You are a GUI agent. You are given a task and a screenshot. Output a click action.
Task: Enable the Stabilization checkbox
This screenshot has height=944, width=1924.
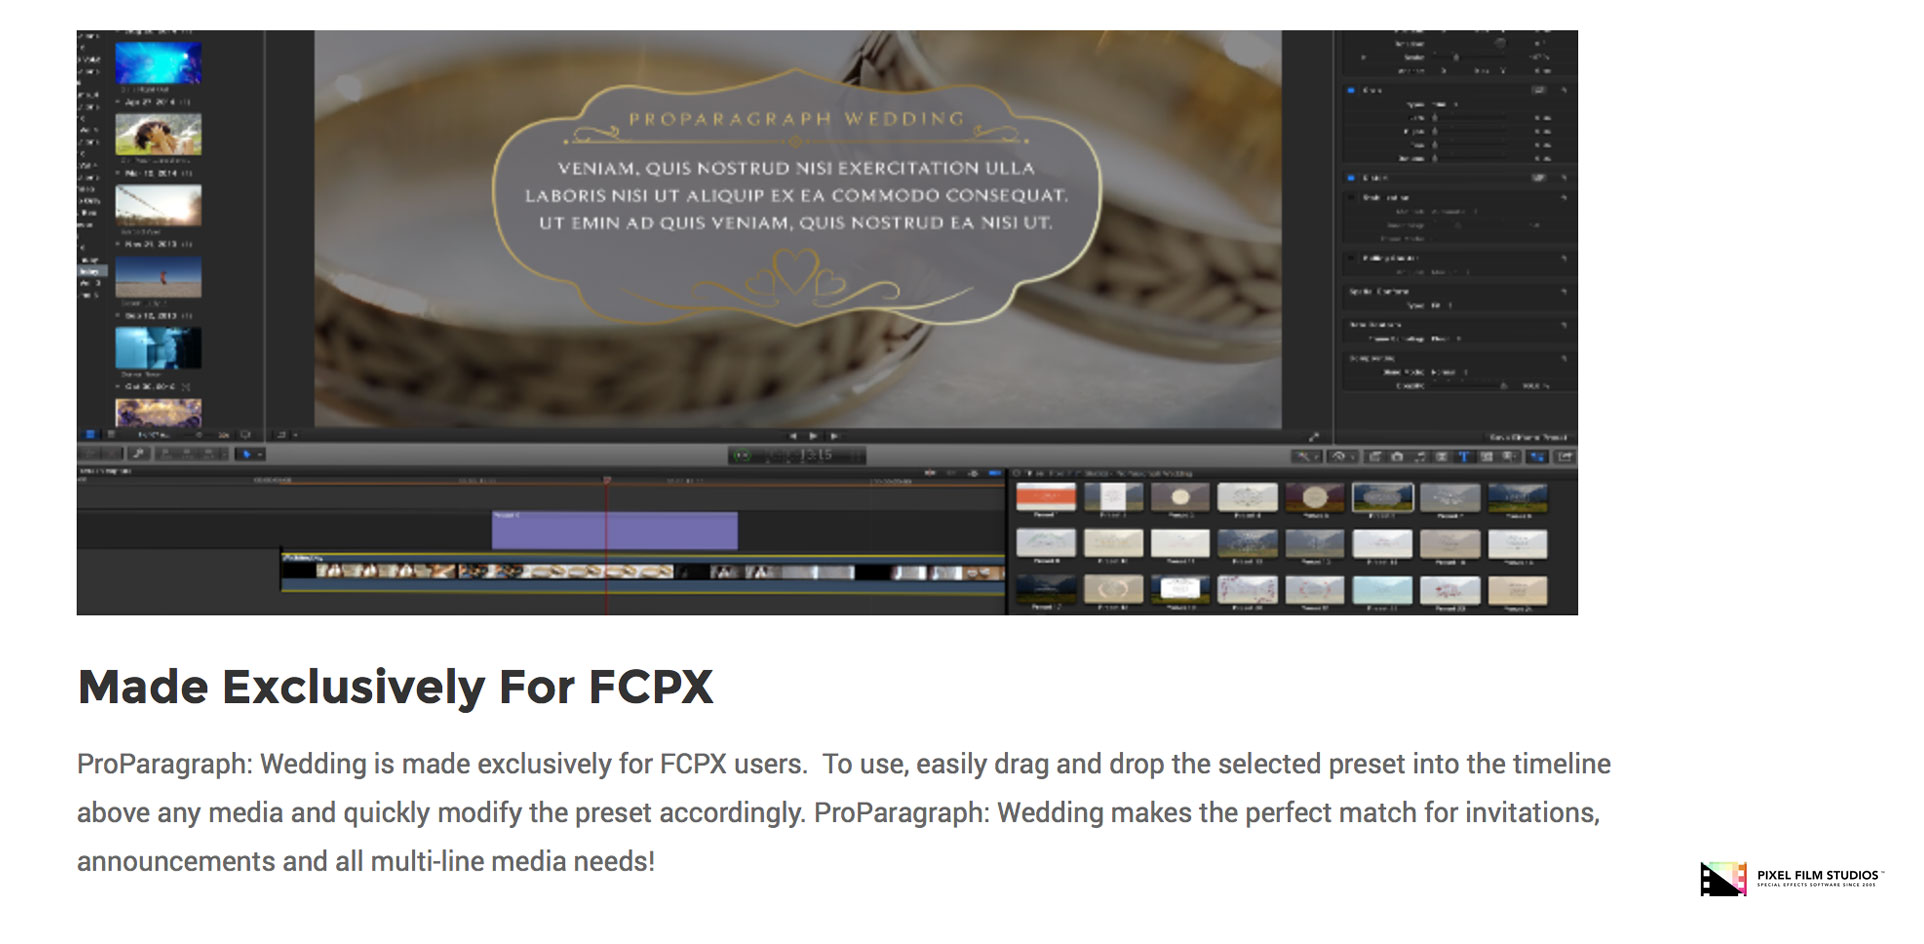point(1351,198)
